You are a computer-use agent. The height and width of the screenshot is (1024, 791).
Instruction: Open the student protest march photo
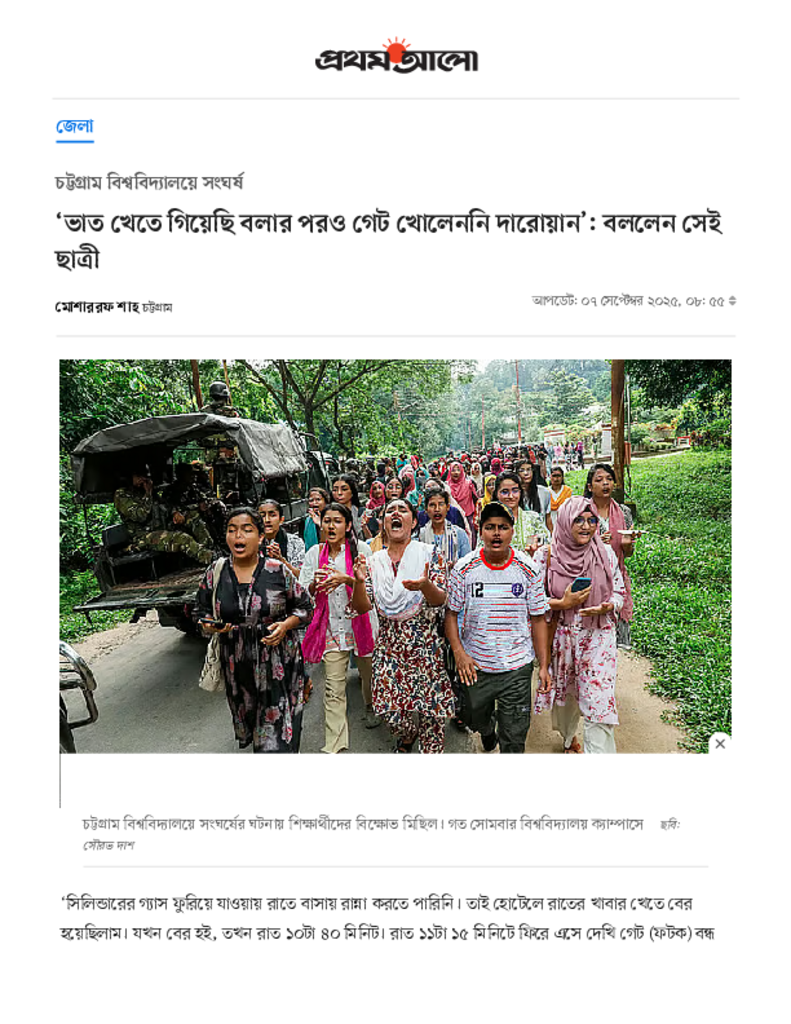tap(395, 556)
